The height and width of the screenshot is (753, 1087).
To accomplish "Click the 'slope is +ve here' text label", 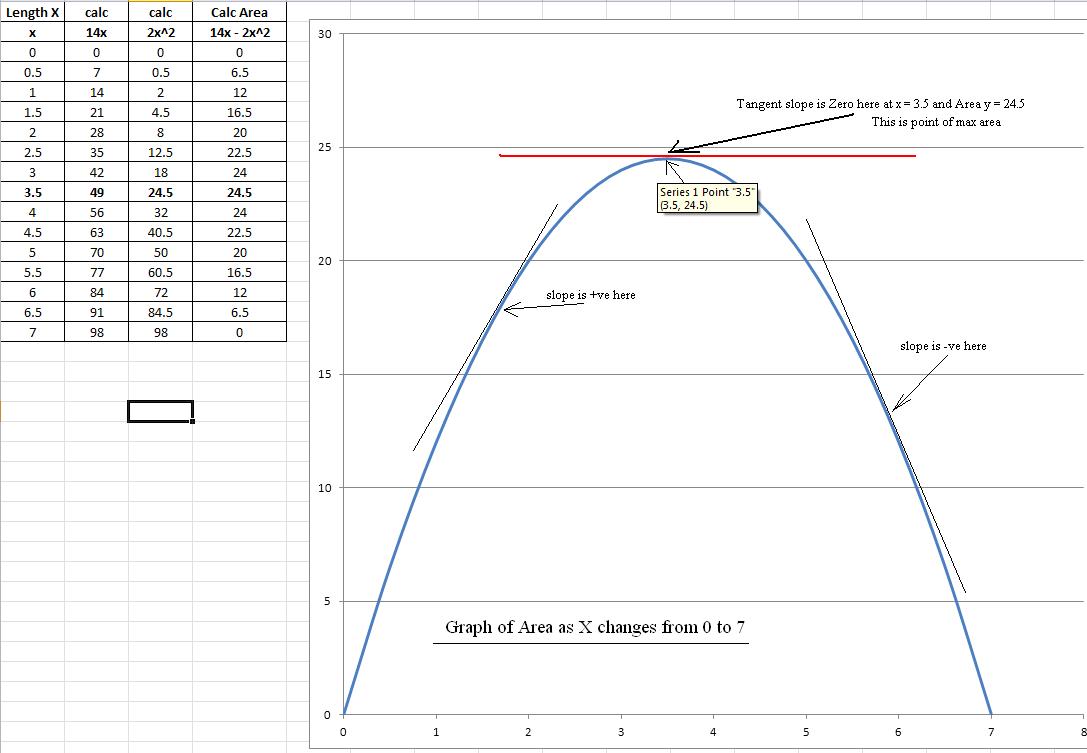I will tap(591, 295).
